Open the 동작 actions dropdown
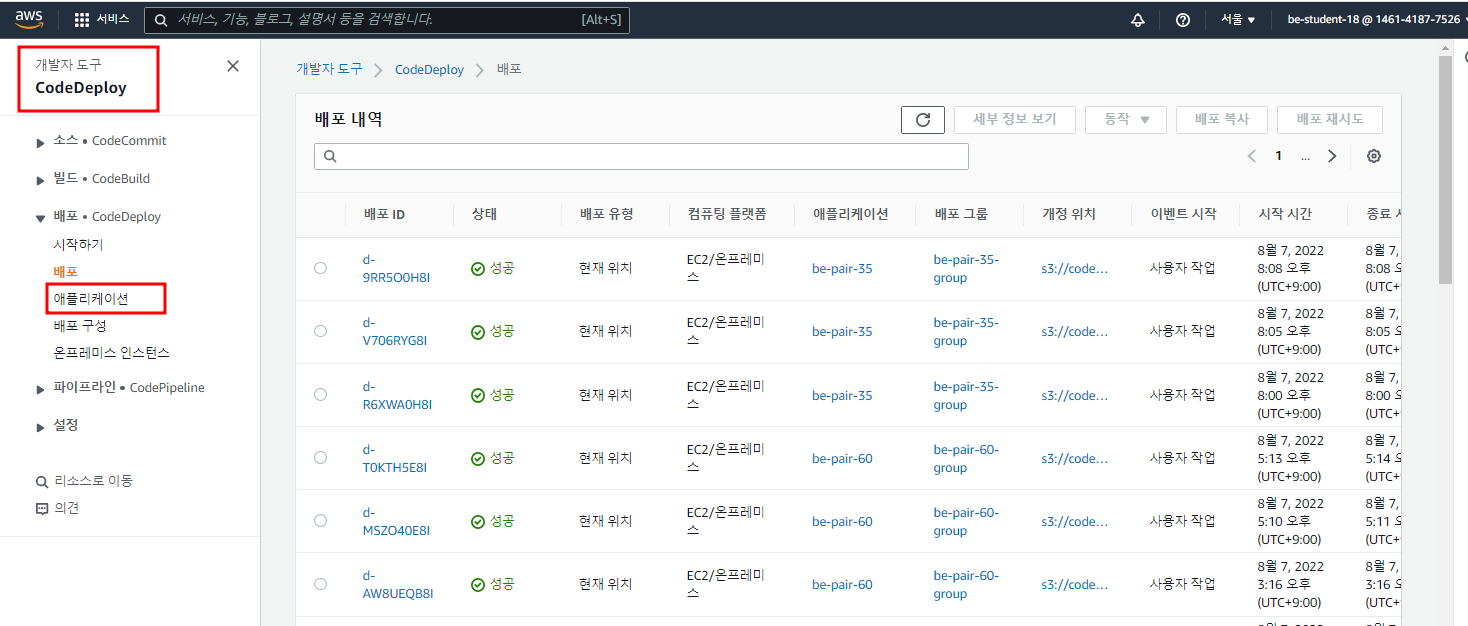 click(1127, 120)
